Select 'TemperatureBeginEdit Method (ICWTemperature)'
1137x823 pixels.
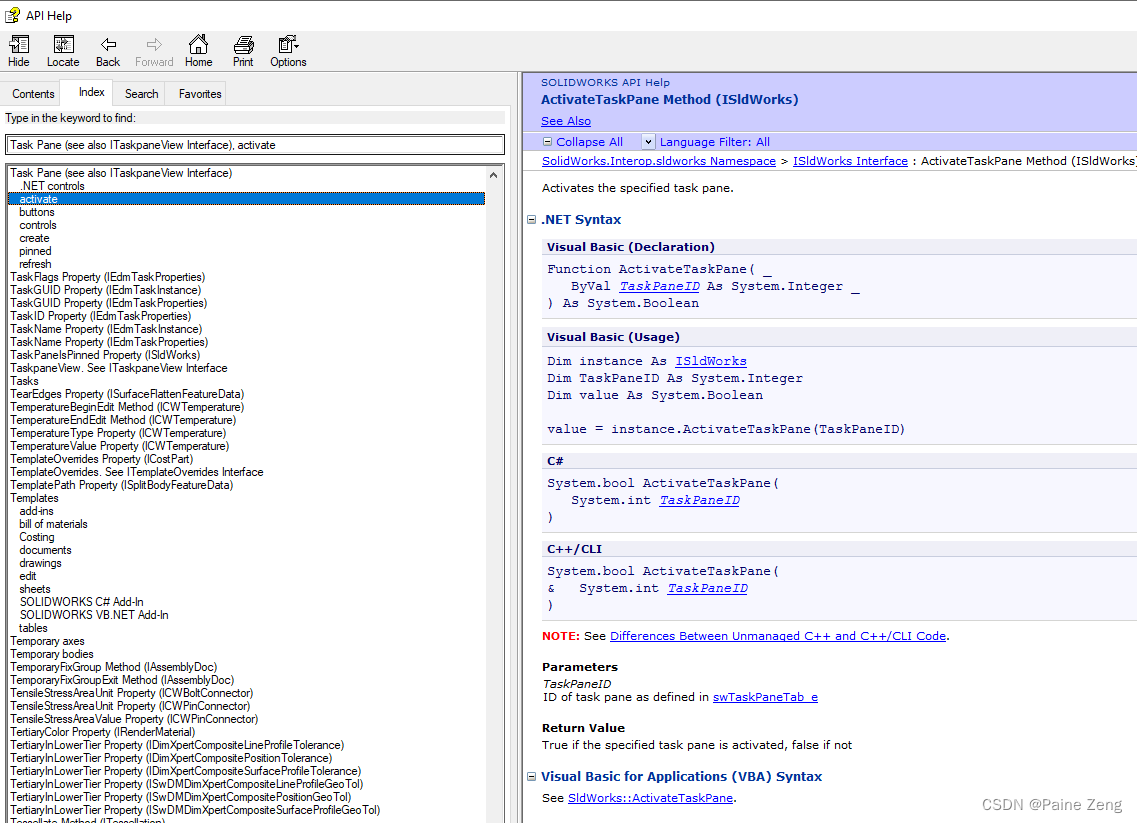pyautogui.click(x=127, y=408)
